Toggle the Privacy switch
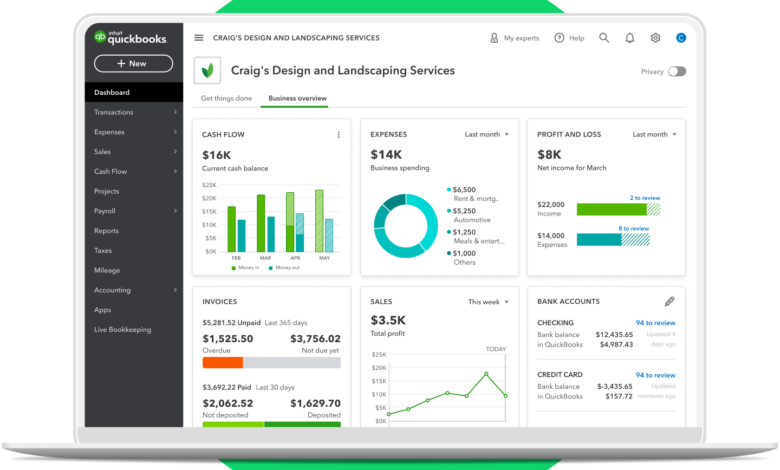The height and width of the screenshot is (470, 780). [x=677, y=72]
